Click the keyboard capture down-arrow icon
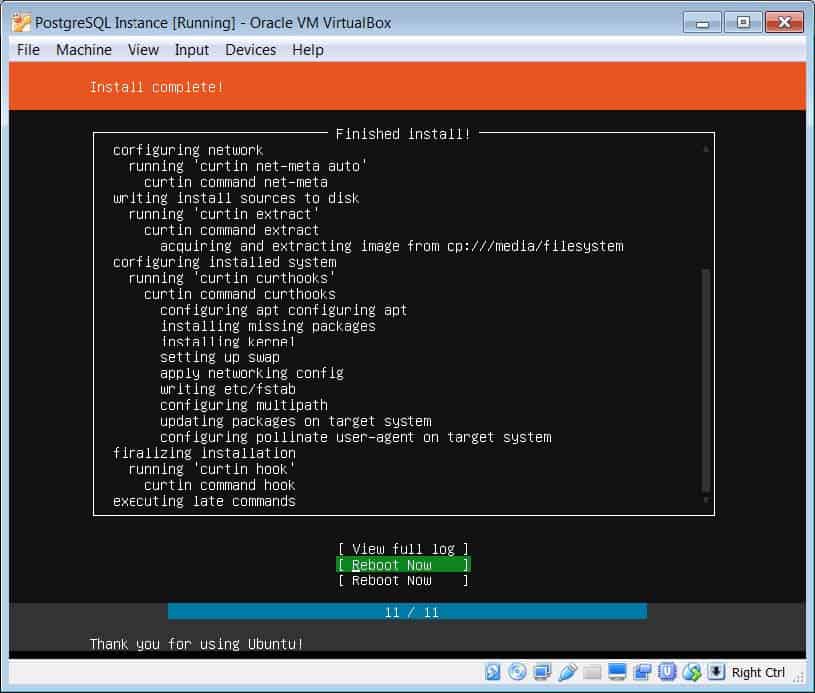Viewport: 815px width, 693px height. tap(716, 672)
